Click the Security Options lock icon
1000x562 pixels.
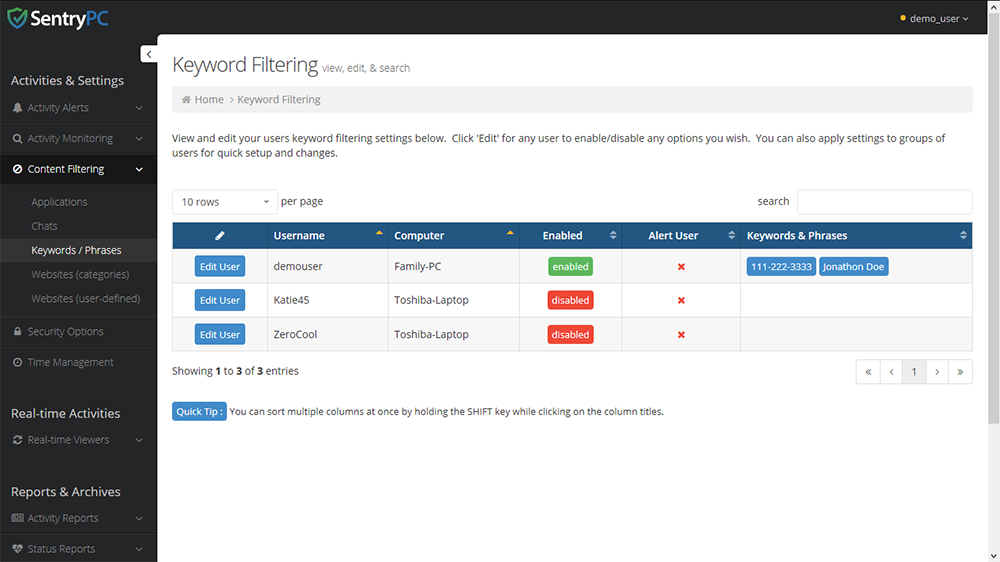coord(17,332)
